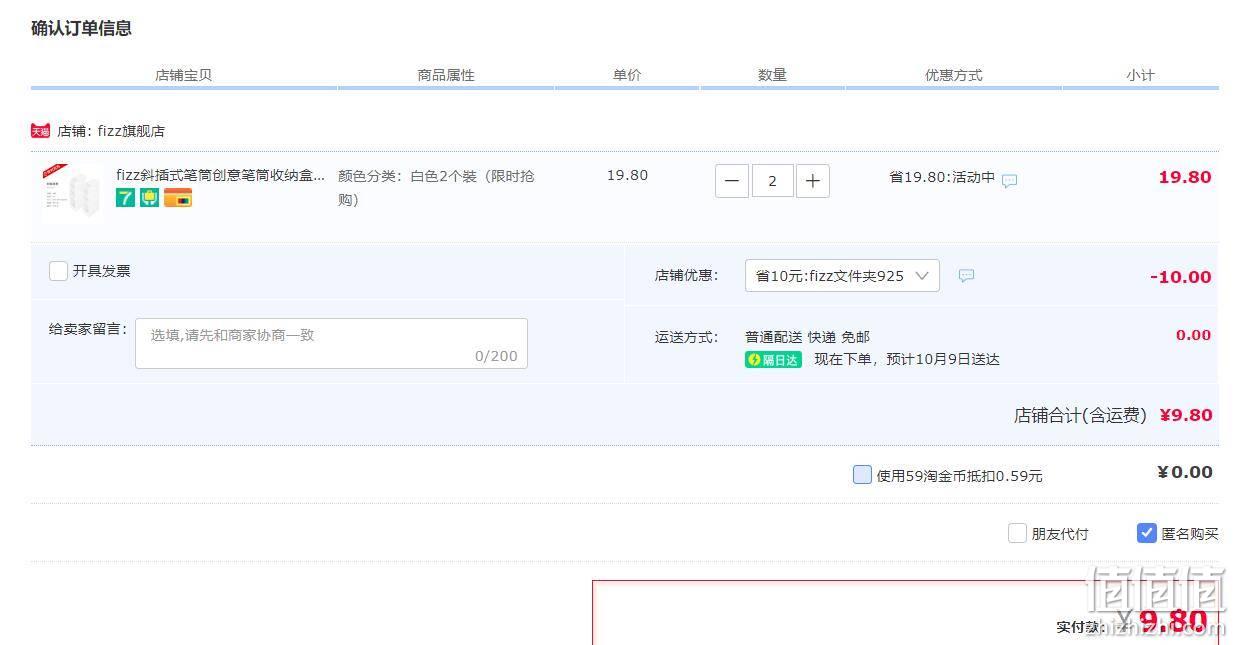This screenshot has width=1235, height=645.
Task: Click the unit price 19.80
Action: click(627, 175)
